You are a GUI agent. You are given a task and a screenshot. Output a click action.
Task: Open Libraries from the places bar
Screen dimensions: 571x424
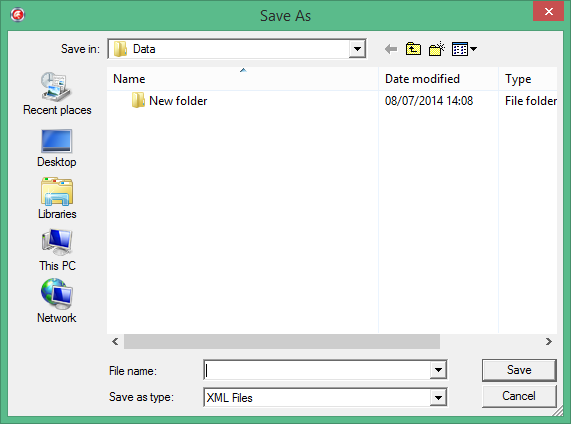coord(57,199)
